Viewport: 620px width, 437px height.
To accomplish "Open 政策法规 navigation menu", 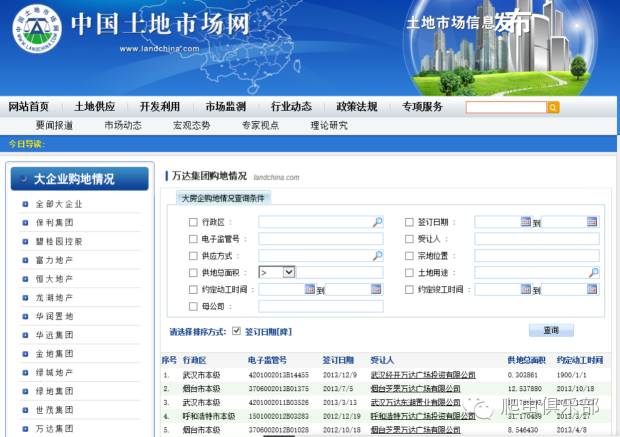I will [357, 106].
